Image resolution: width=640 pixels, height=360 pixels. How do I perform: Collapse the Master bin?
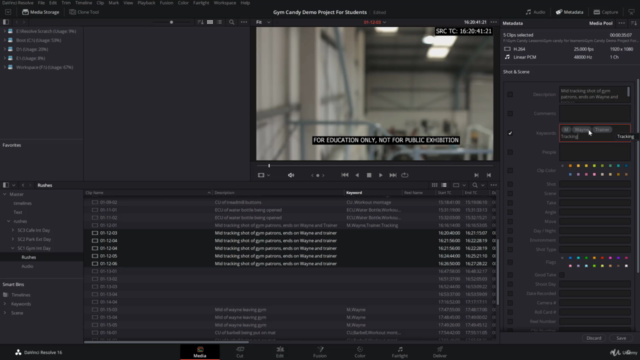[5, 194]
